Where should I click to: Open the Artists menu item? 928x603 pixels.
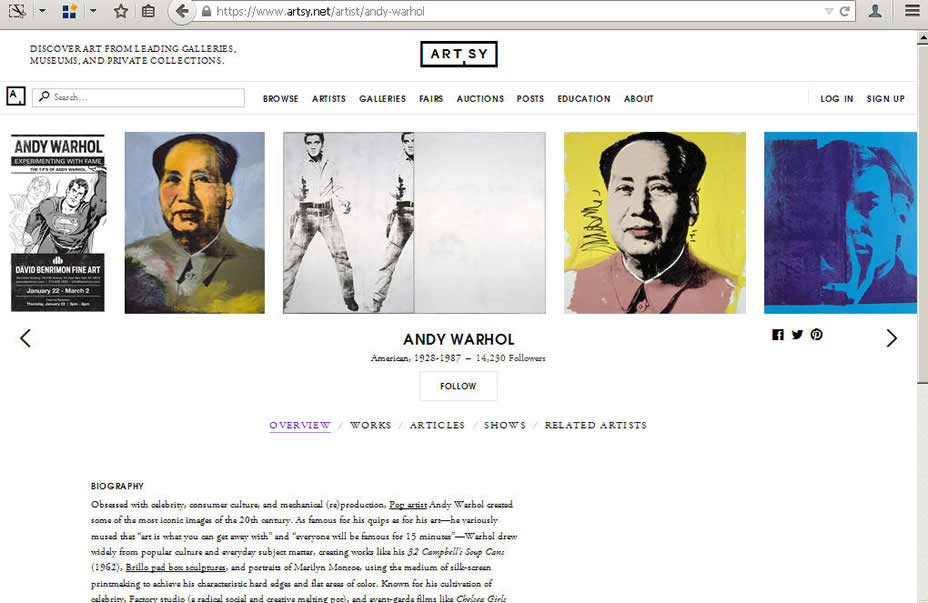[329, 99]
